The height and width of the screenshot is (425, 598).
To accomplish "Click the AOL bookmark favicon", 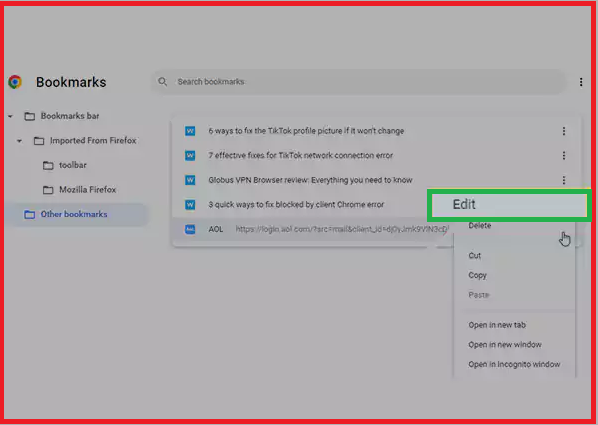I will tap(190, 229).
